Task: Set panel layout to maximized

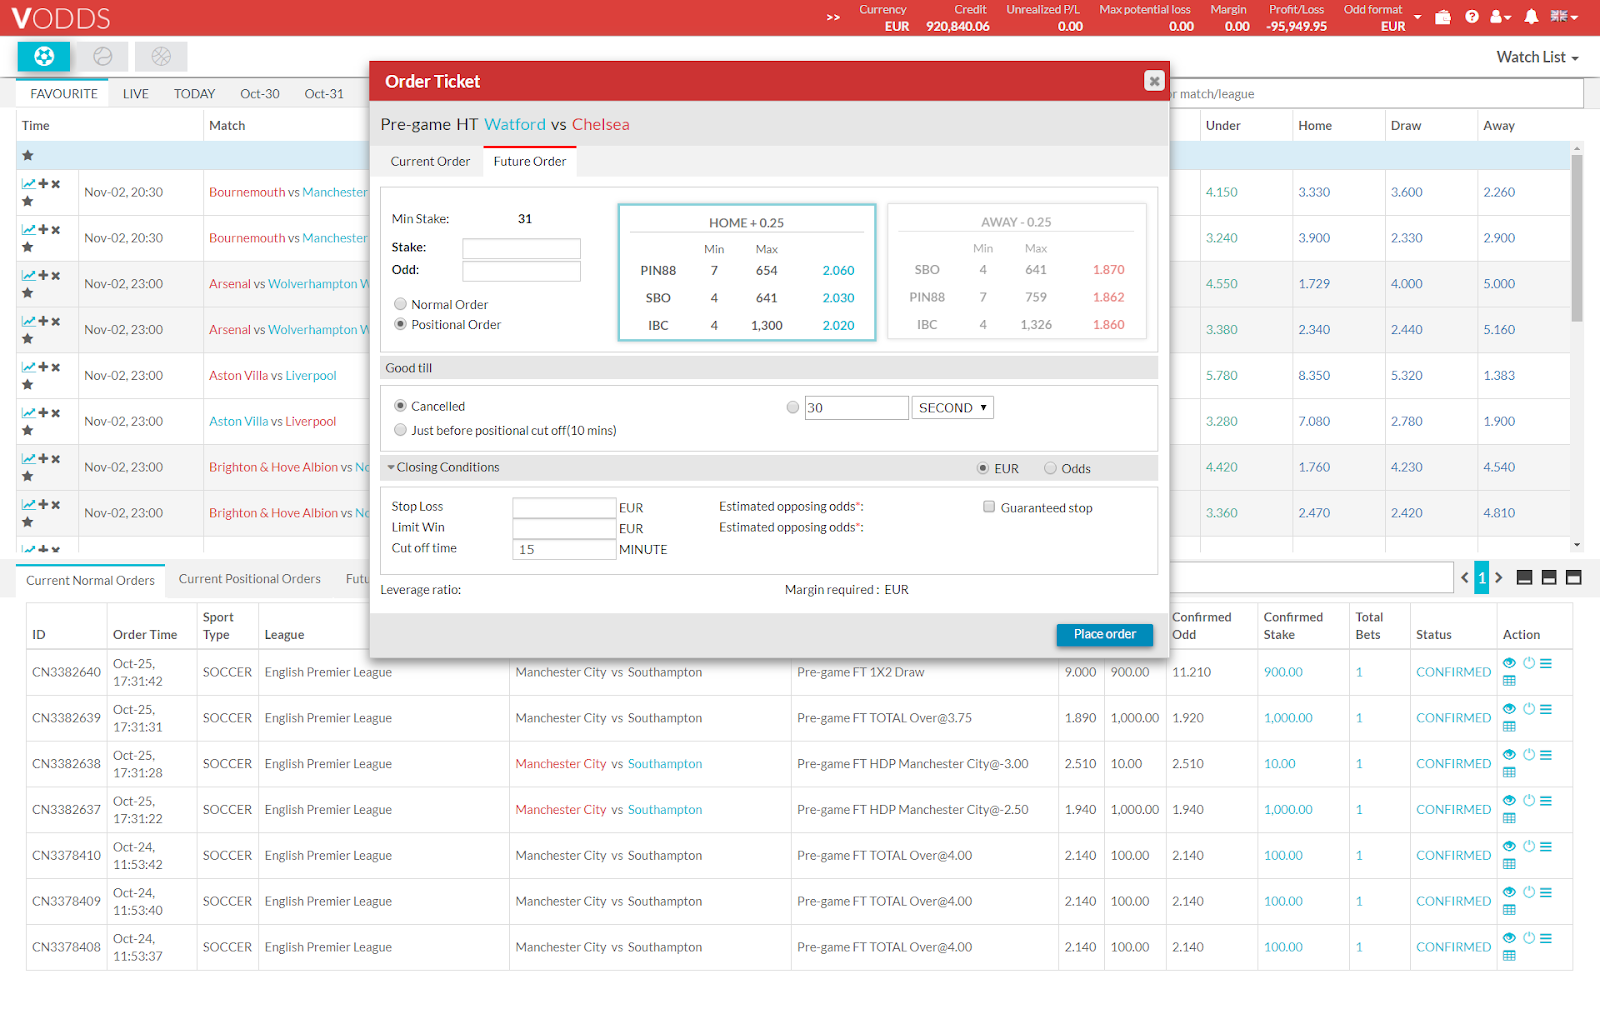Action: coord(1573,577)
